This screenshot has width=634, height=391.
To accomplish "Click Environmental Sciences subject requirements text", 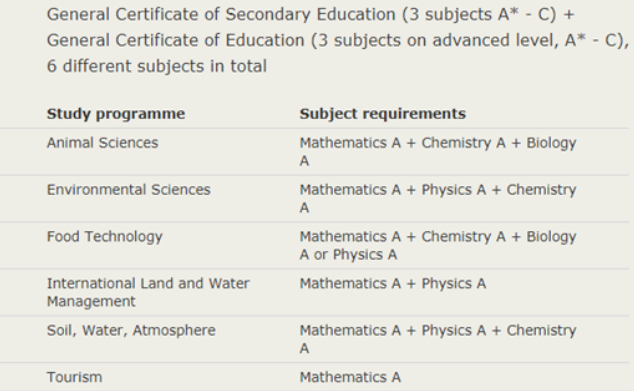I will click(438, 199).
